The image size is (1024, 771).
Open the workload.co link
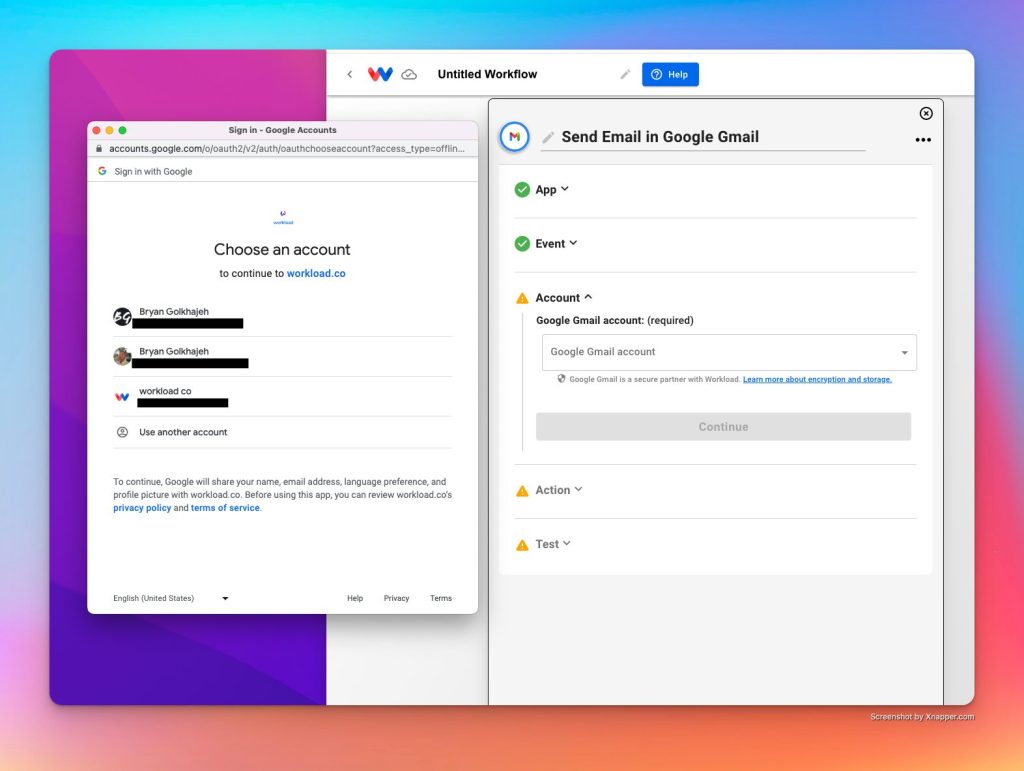[x=316, y=274]
